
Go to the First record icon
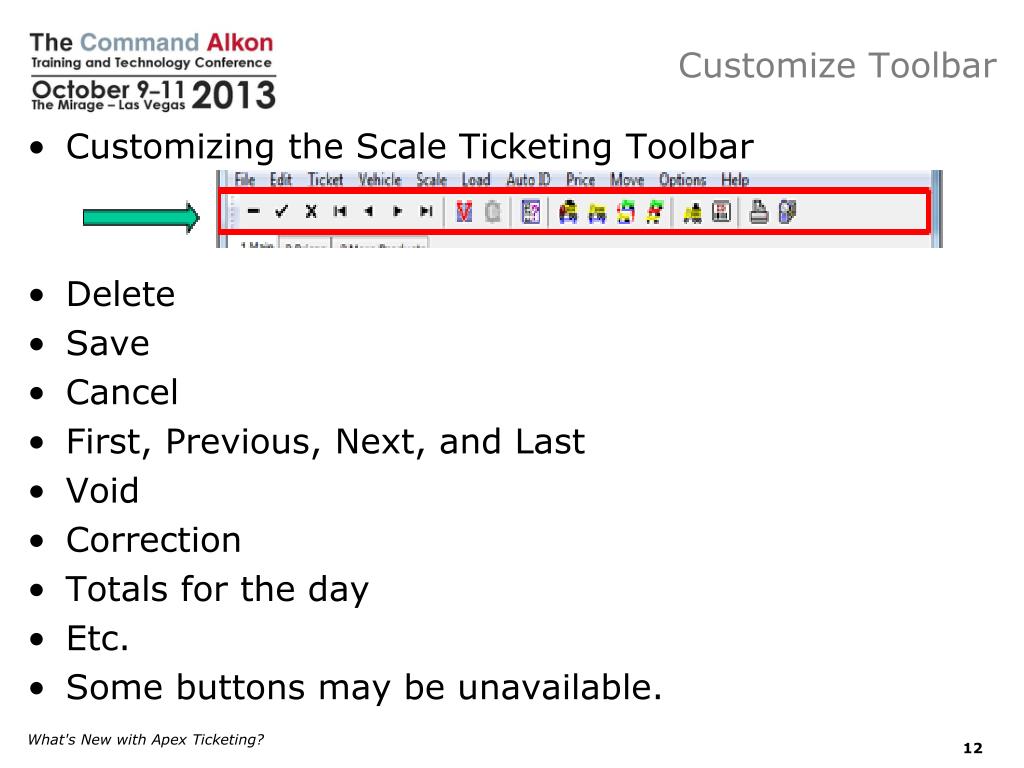tap(340, 211)
